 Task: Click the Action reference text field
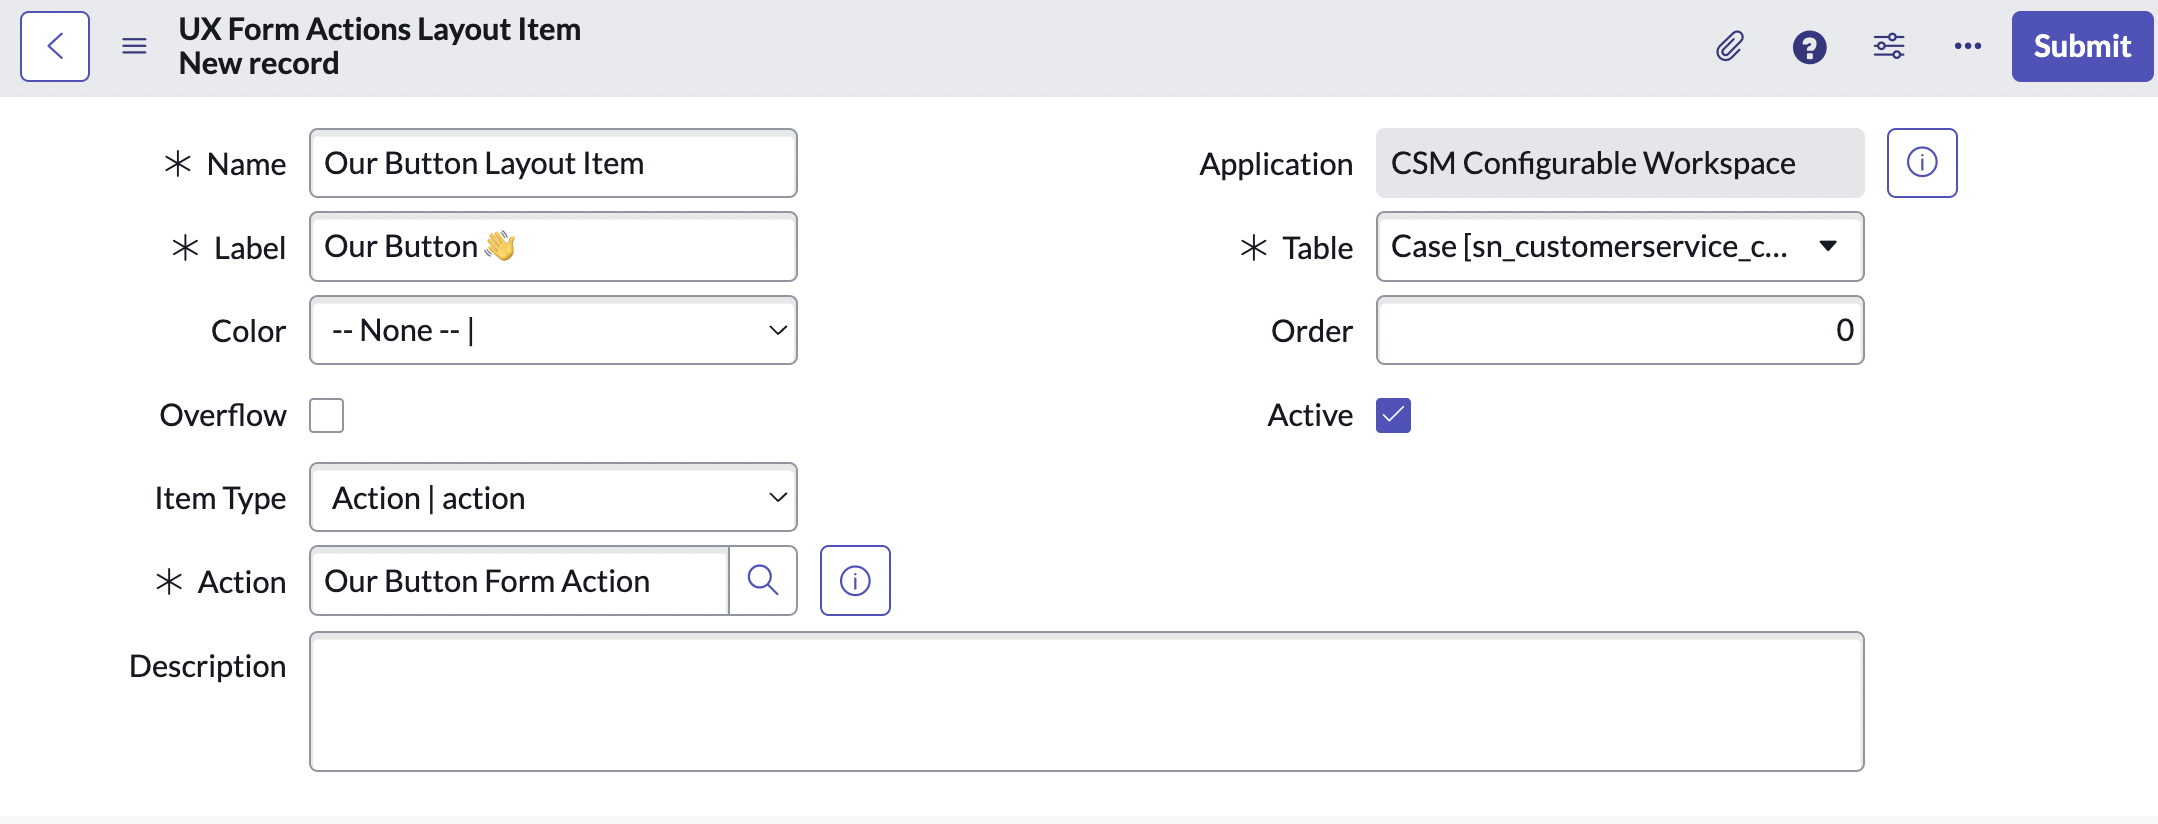pyautogui.click(x=520, y=581)
